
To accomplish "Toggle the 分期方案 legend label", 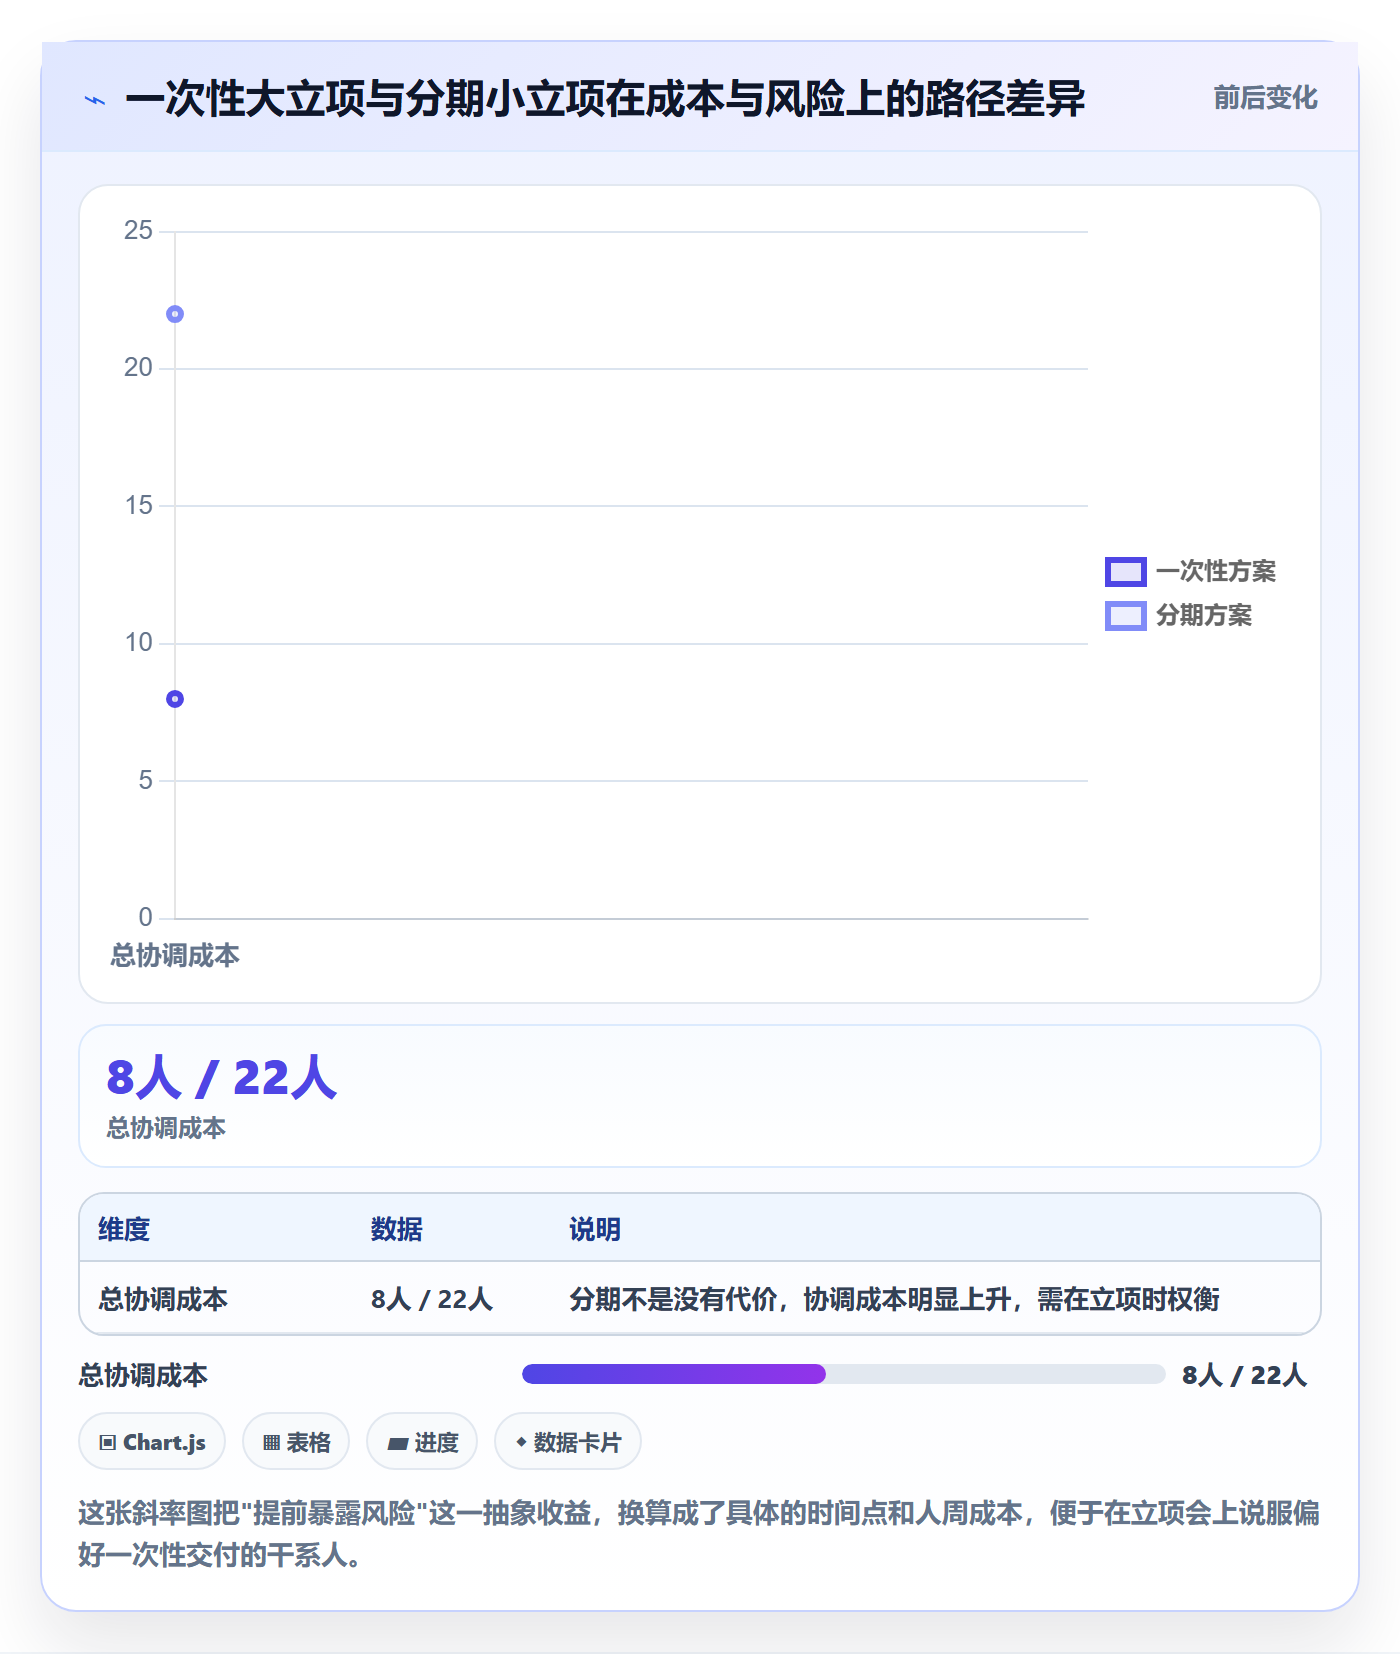I will 1203,615.
